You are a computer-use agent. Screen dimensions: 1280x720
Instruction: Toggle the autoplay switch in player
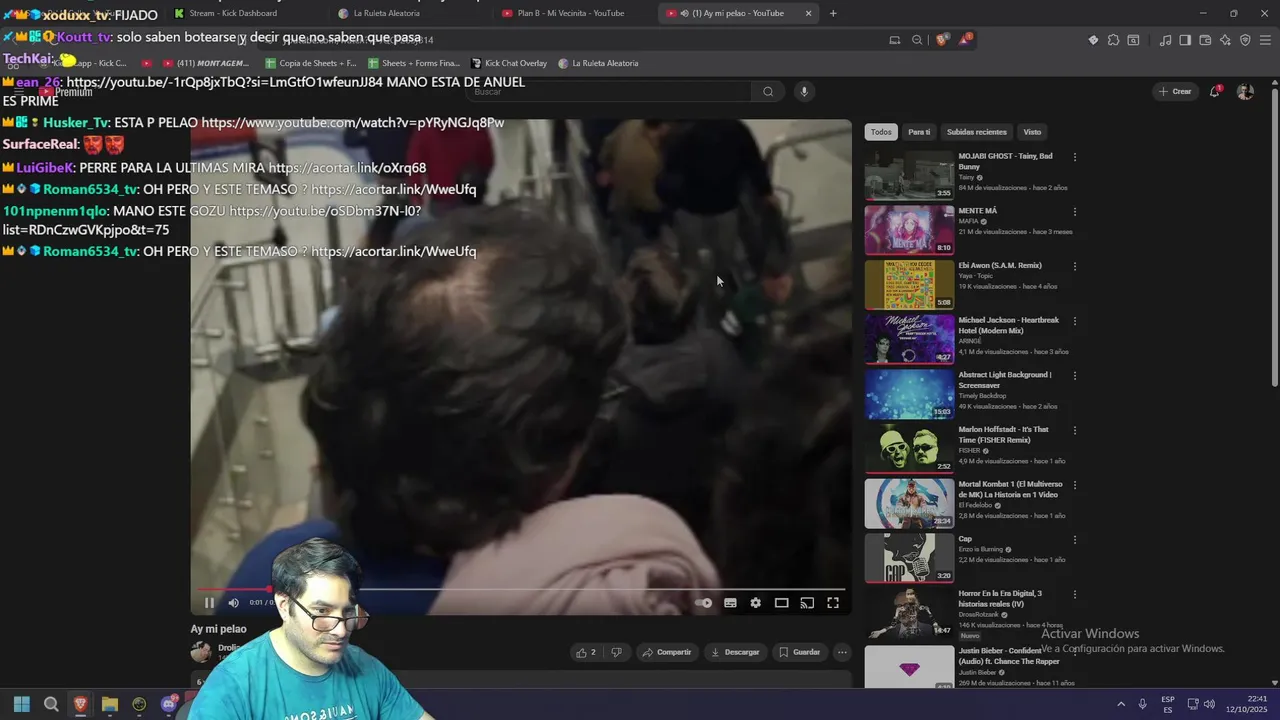(704, 603)
